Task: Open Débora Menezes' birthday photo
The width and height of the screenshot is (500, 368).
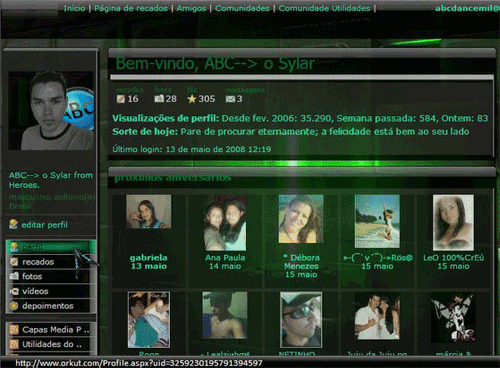Action: [301, 219]
